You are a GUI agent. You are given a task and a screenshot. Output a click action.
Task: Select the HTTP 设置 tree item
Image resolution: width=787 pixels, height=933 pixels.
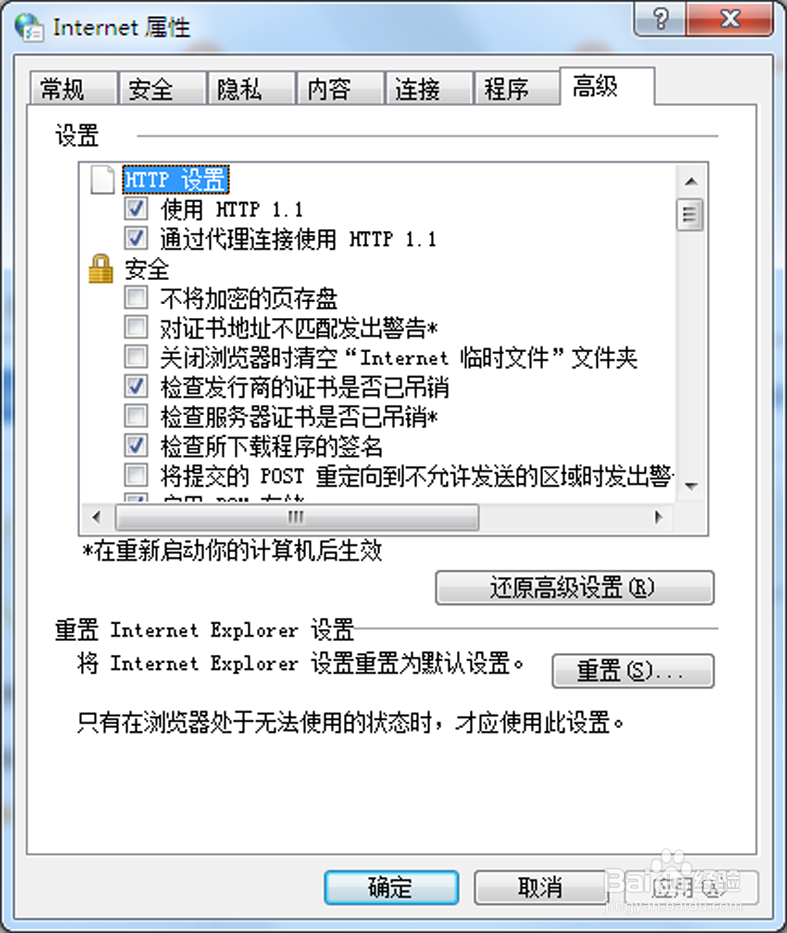[x=175, y=180]
